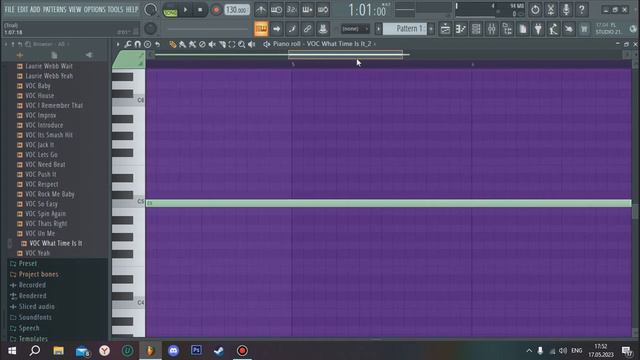Open the piano roll magnet snap menu

pos(138,44)
